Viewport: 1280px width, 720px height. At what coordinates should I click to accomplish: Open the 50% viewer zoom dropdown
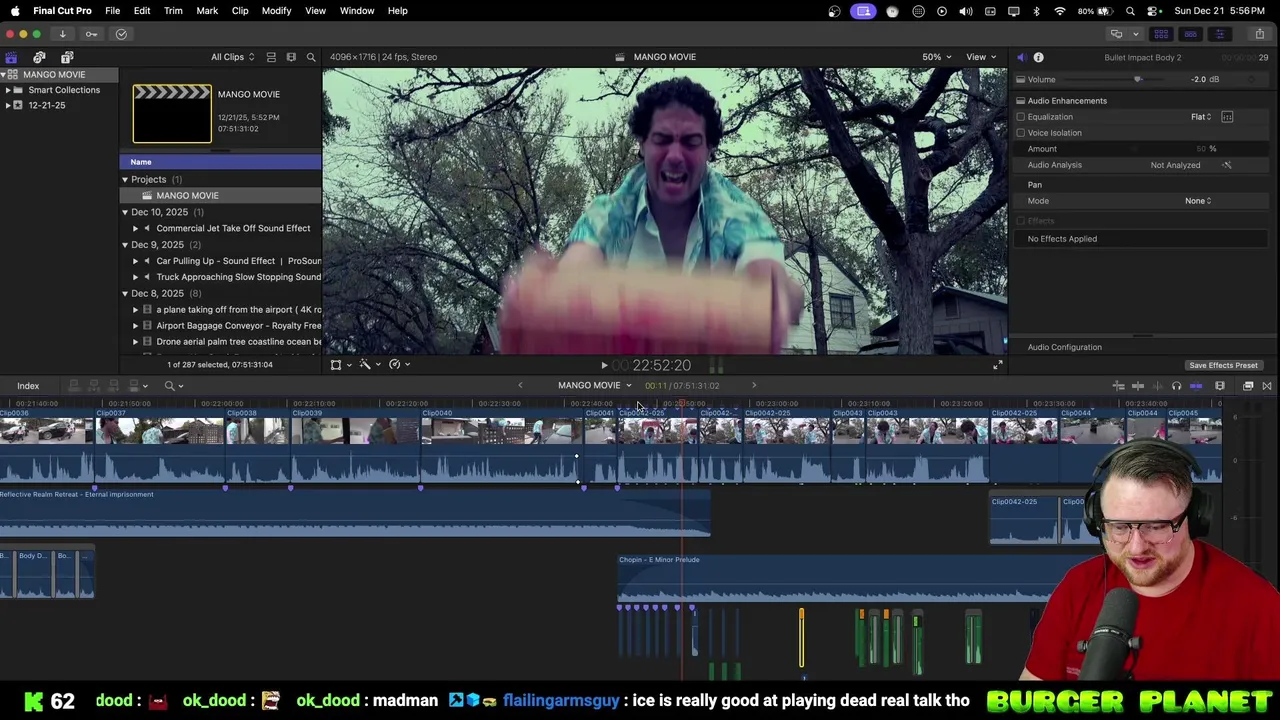(x=937, y=57)
